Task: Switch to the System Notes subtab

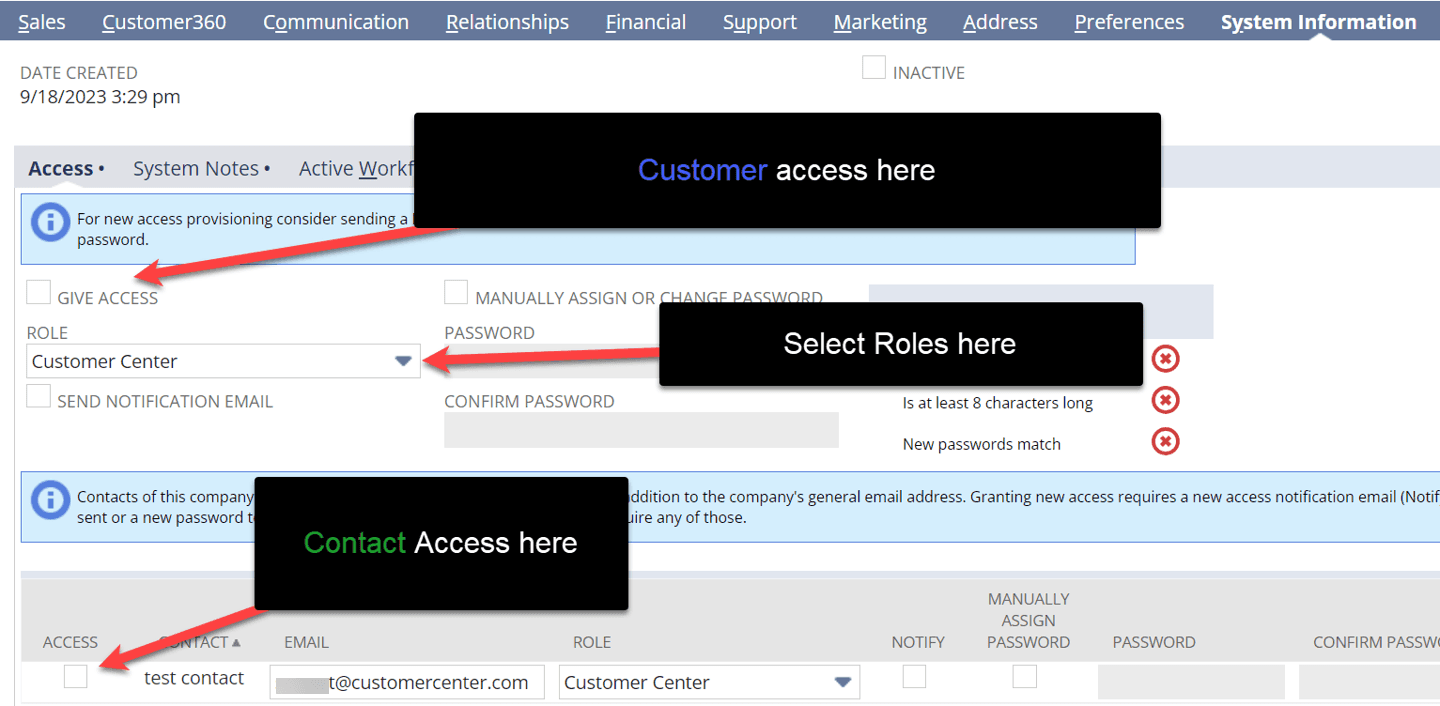Action: point(196,168)
